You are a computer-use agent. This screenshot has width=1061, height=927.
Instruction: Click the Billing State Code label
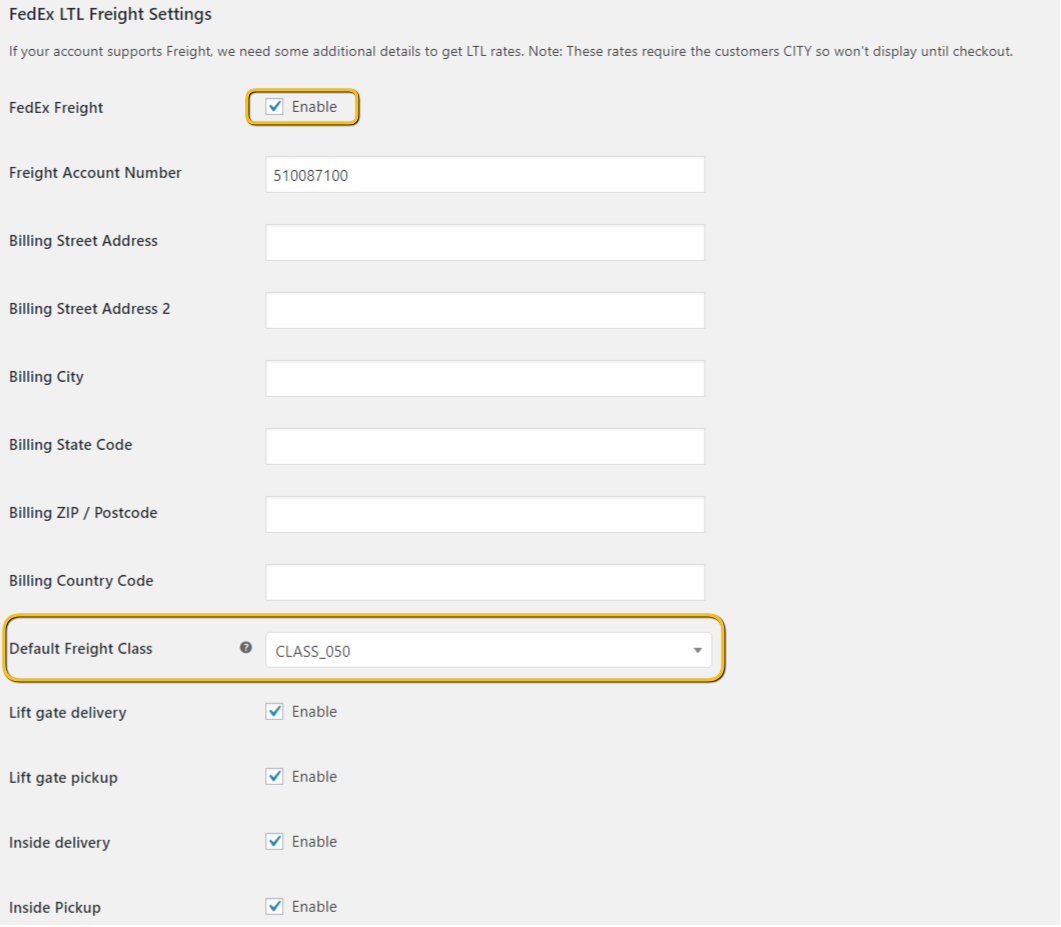tap(70, 445)
